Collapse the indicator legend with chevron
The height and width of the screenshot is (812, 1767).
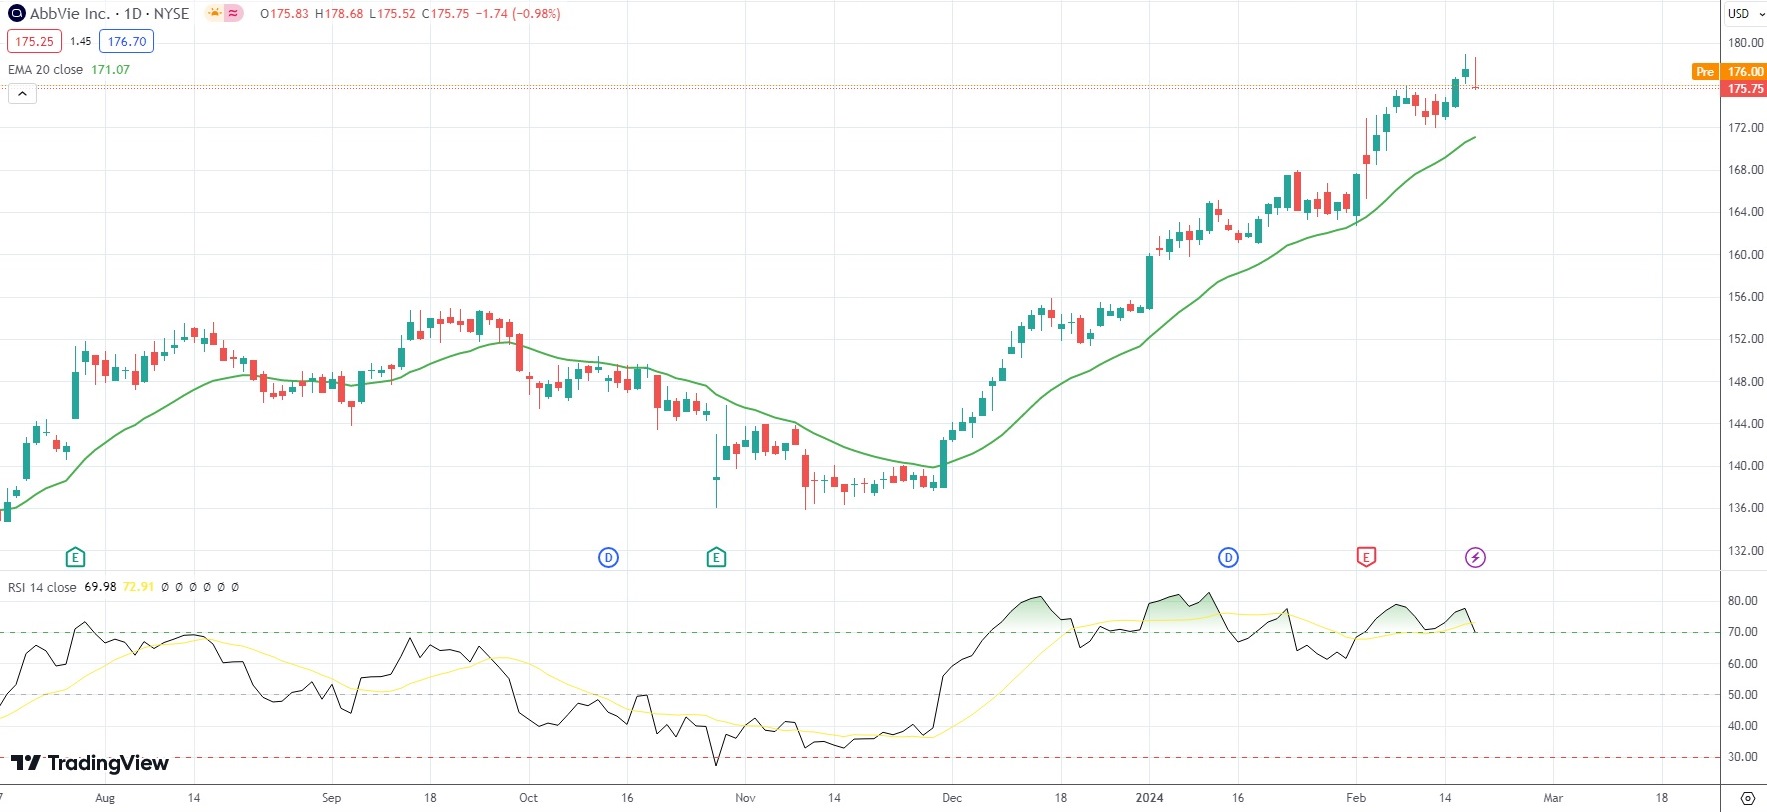(22, 93)
